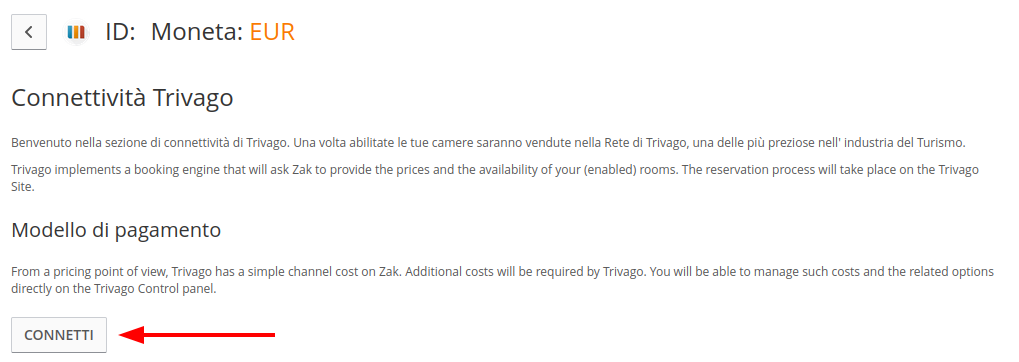Click the Moneta: label
Screen dimensions: 1019x362
coord(198,32)
